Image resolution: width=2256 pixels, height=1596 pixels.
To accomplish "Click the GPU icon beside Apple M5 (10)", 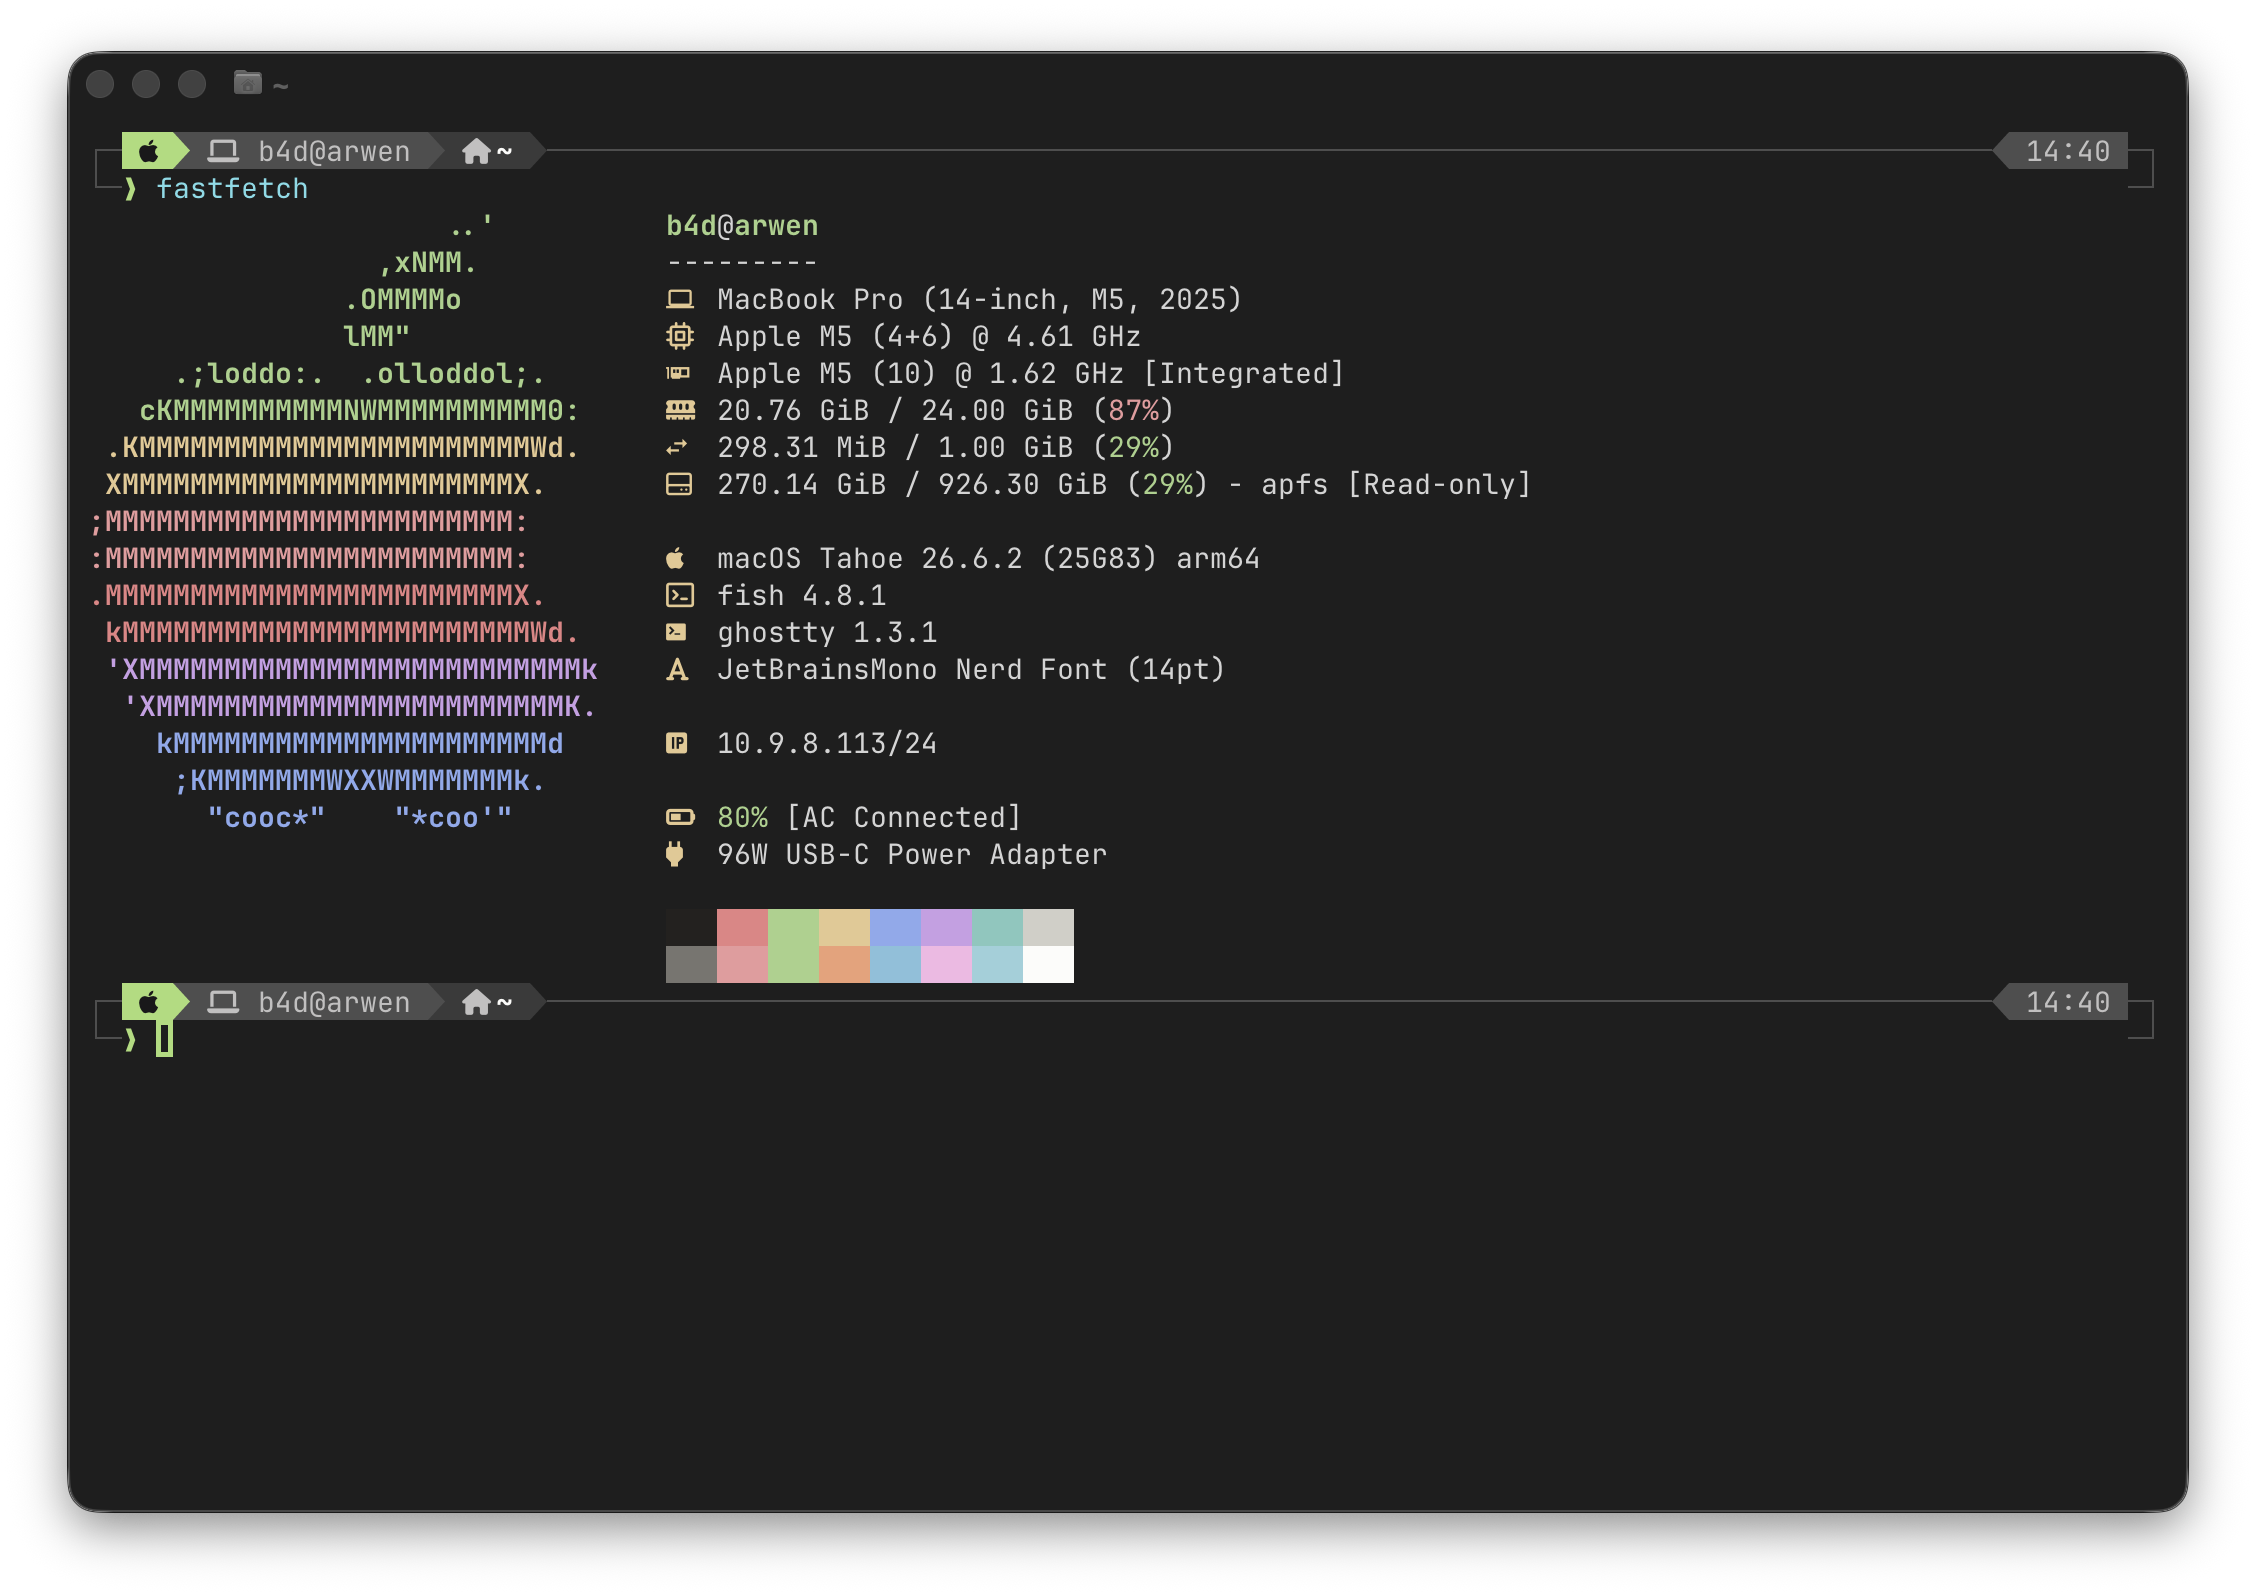I will click(679, 373).
